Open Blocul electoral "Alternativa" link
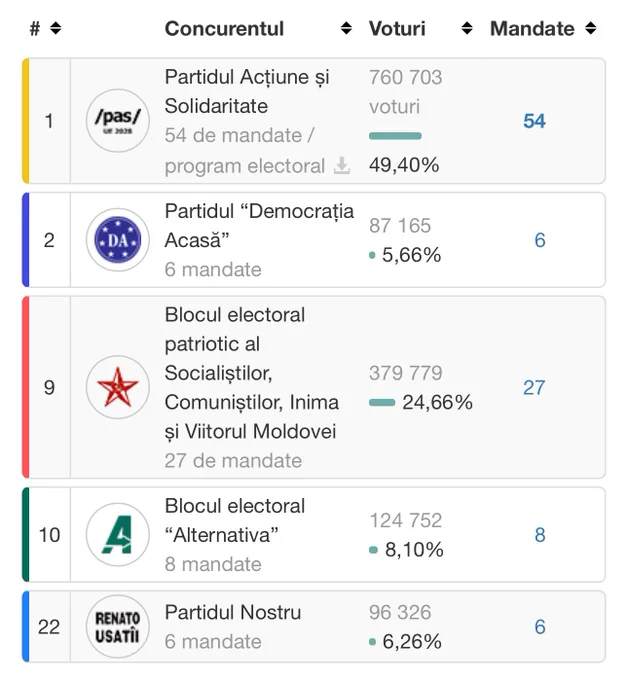The image size is (628, 680). pyautogui.click(x=235, y=520)
